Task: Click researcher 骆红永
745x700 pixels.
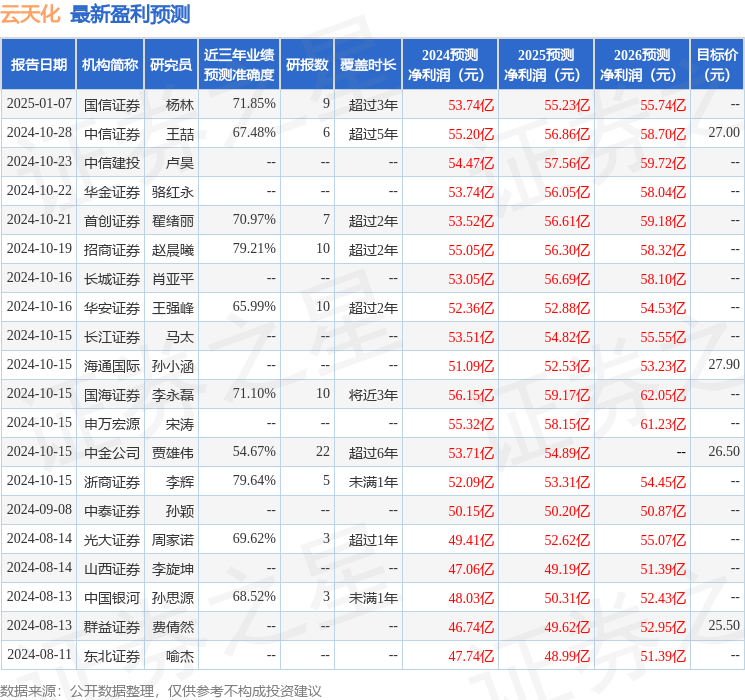Action: (x=173, y=192)
